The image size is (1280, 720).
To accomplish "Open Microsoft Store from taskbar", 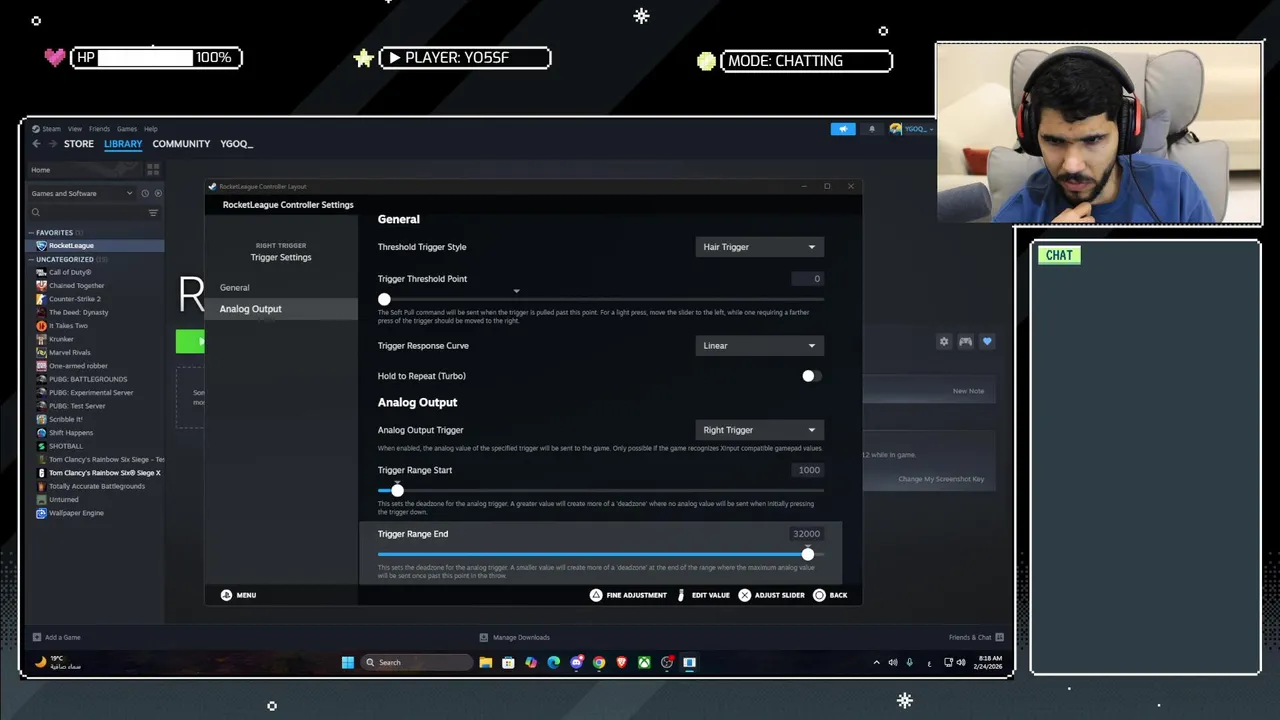I will (x=508, y=662).
